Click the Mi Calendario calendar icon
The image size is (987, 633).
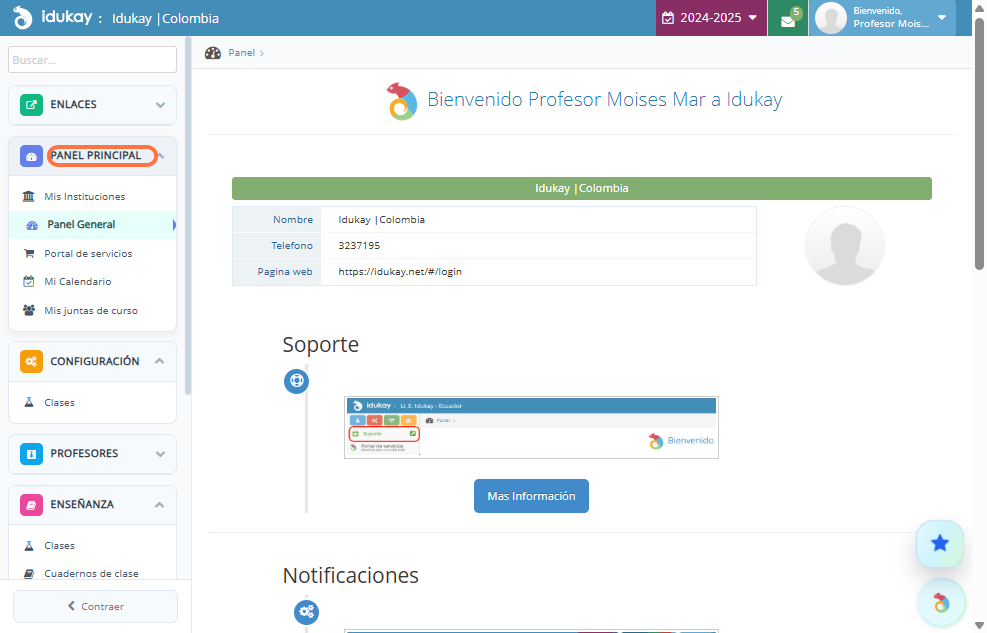pyautogui.click(x=28, y=281)
